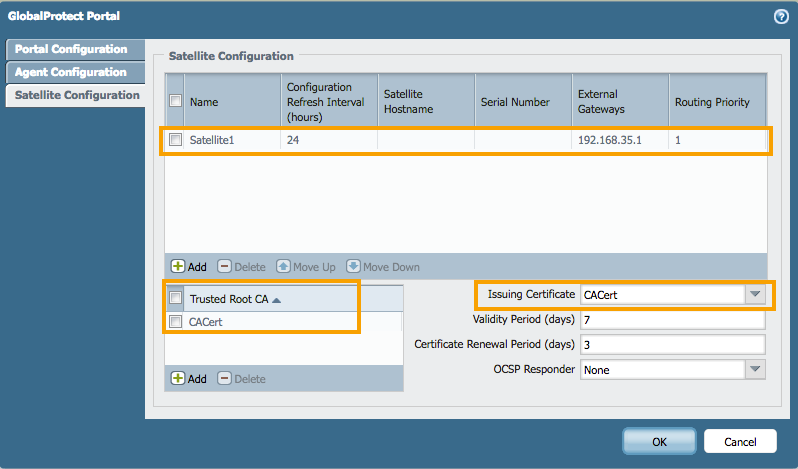This screenshot has width=798, height=469.
Task: Select the Certificate Renewal Period field
Action: point(672,344)
